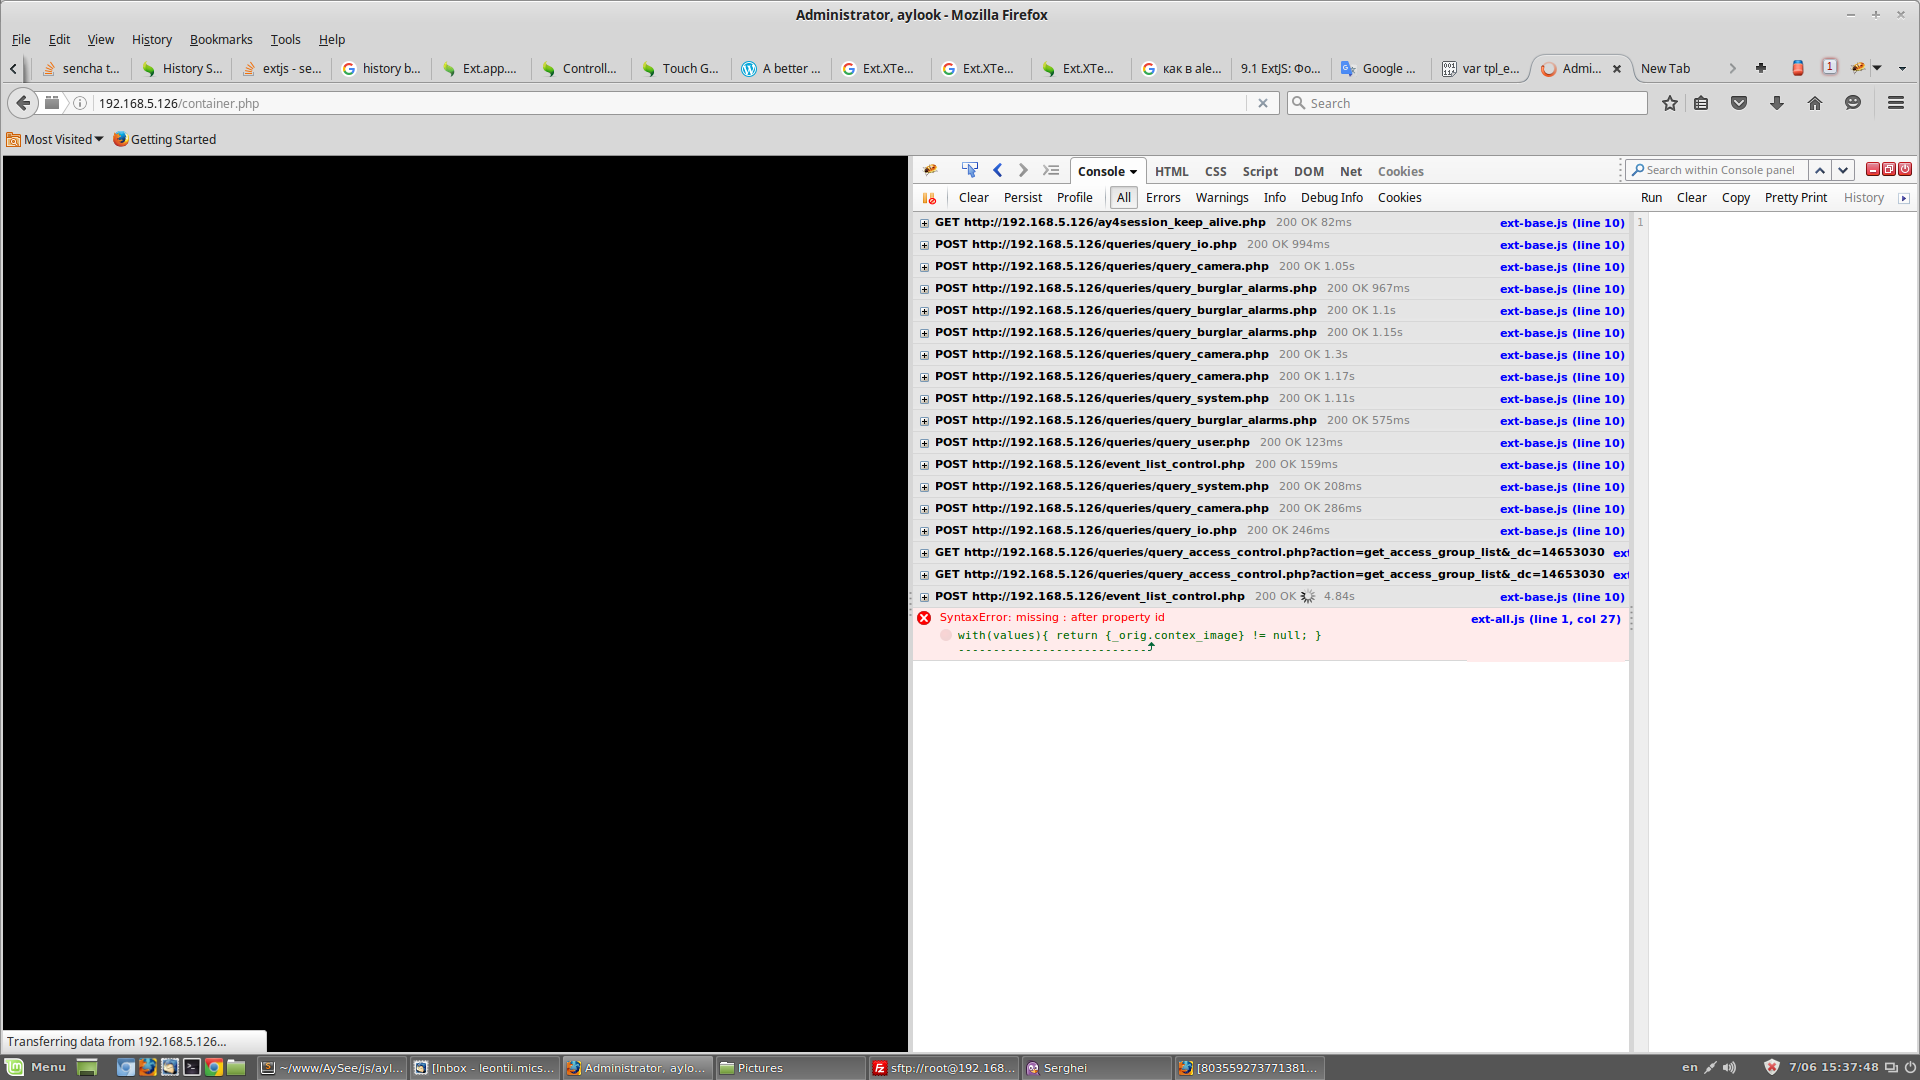Switch to Firebug Script panel
The image size is (1920, 1080).
(x=1260, y=171)
